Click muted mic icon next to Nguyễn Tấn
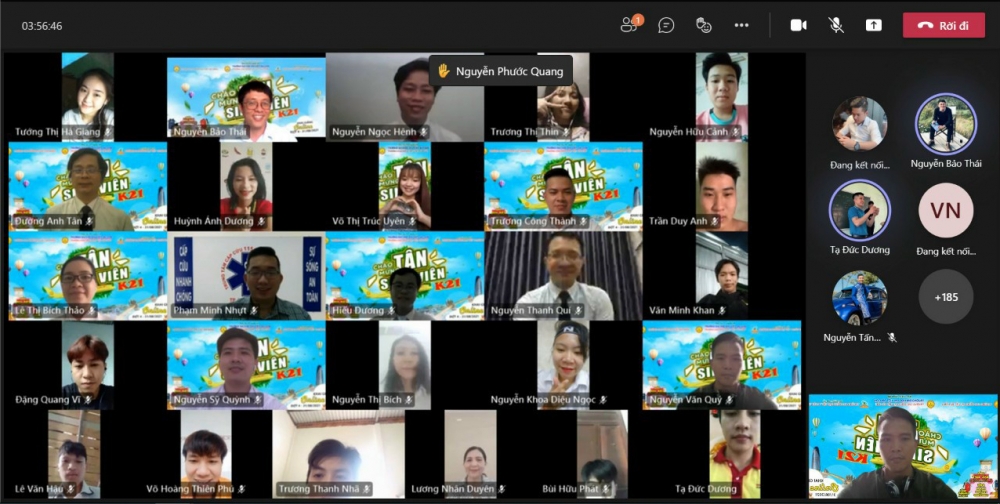This screenshot has height=504, width=1000. 892,338
